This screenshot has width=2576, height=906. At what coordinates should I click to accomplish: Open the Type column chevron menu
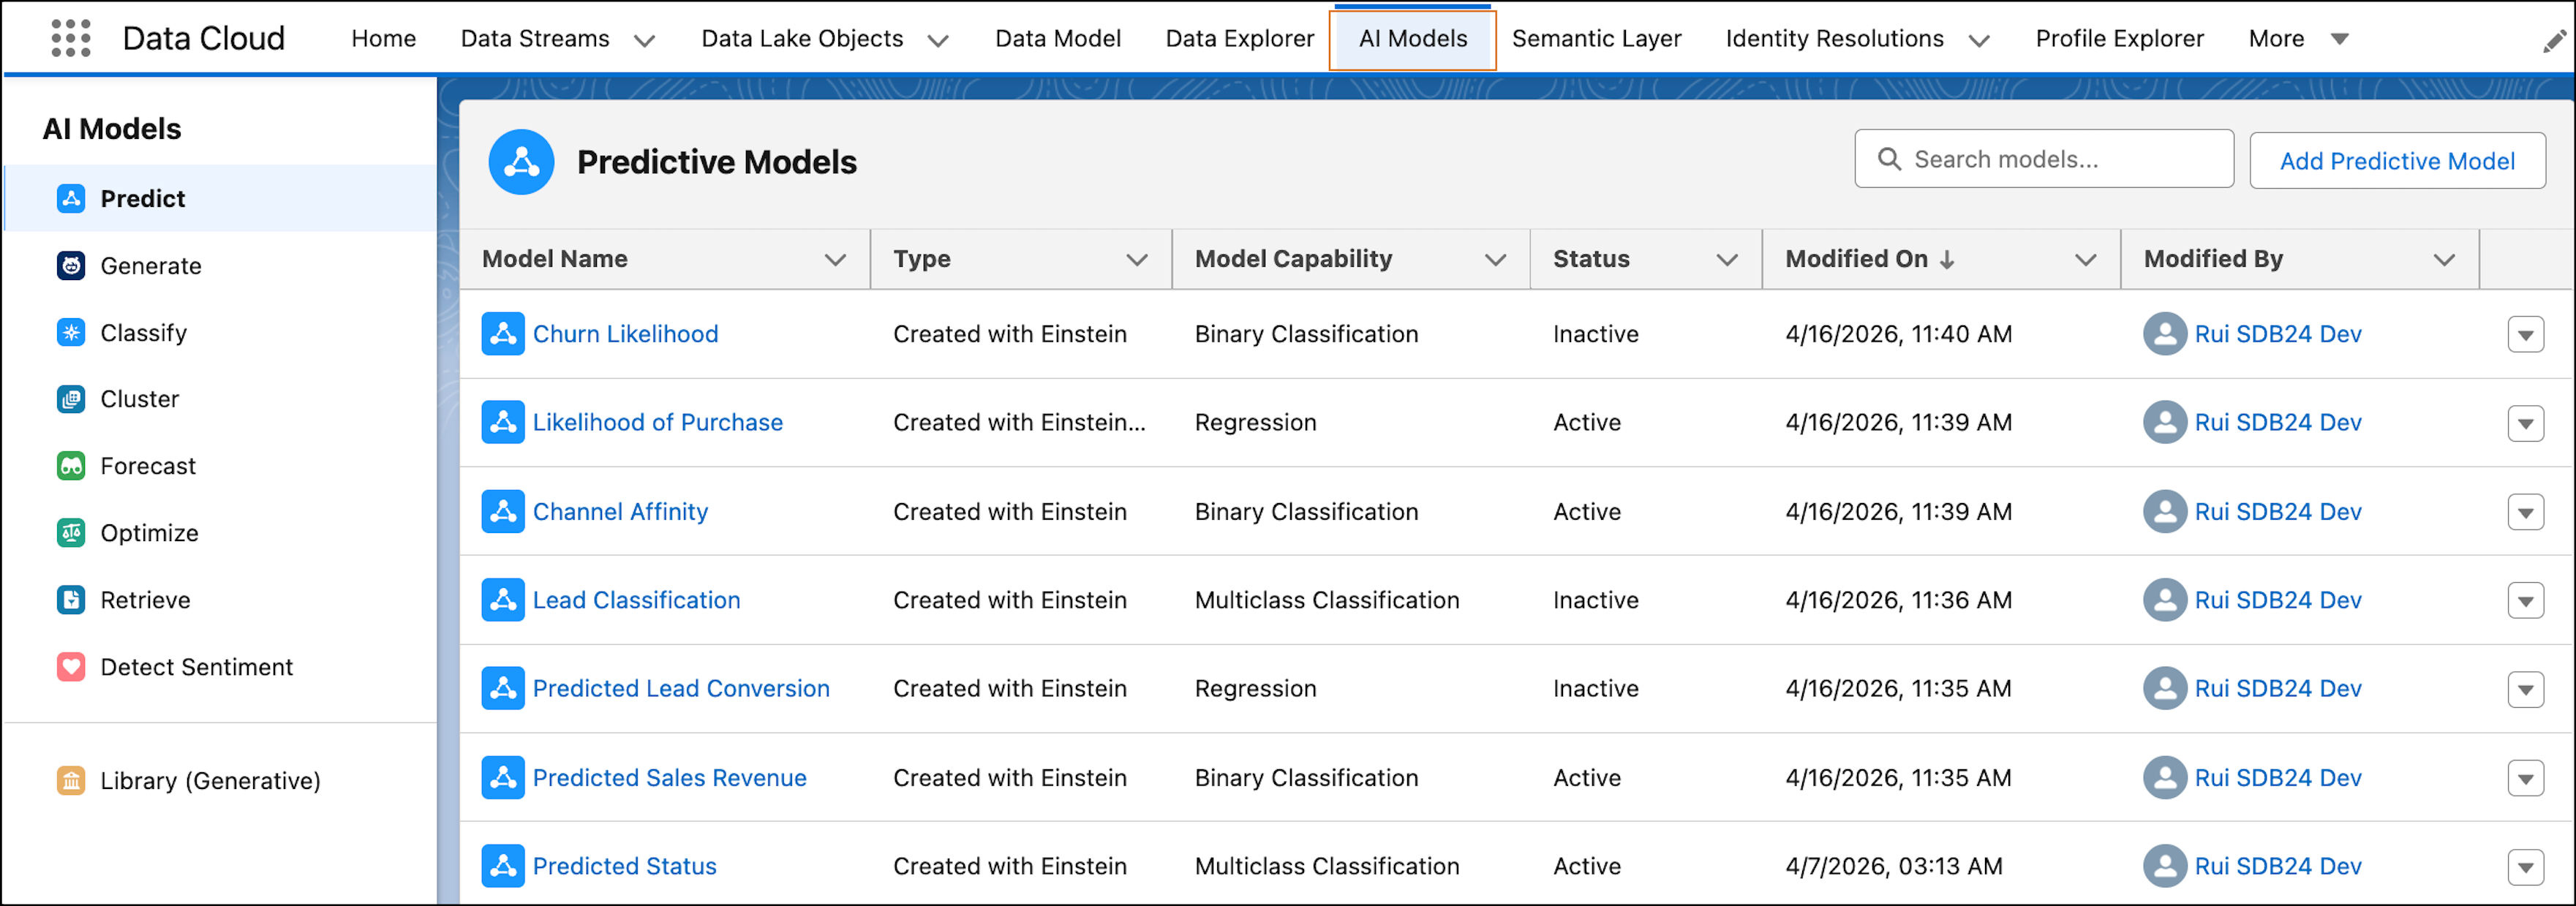tap(1136, 260)
